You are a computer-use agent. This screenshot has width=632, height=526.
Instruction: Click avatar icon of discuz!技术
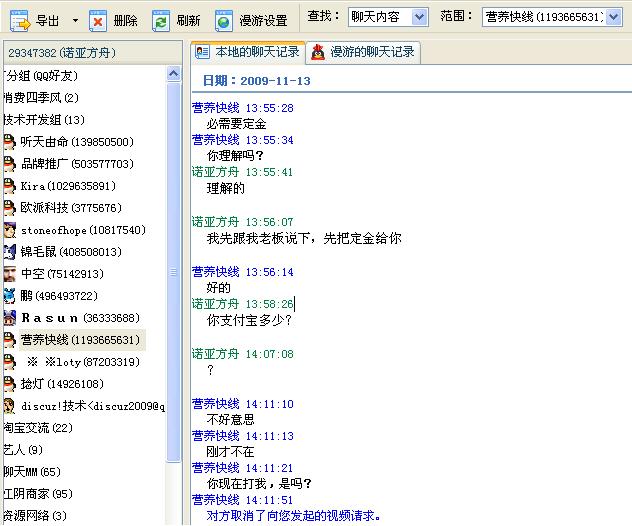coord(9,406)
